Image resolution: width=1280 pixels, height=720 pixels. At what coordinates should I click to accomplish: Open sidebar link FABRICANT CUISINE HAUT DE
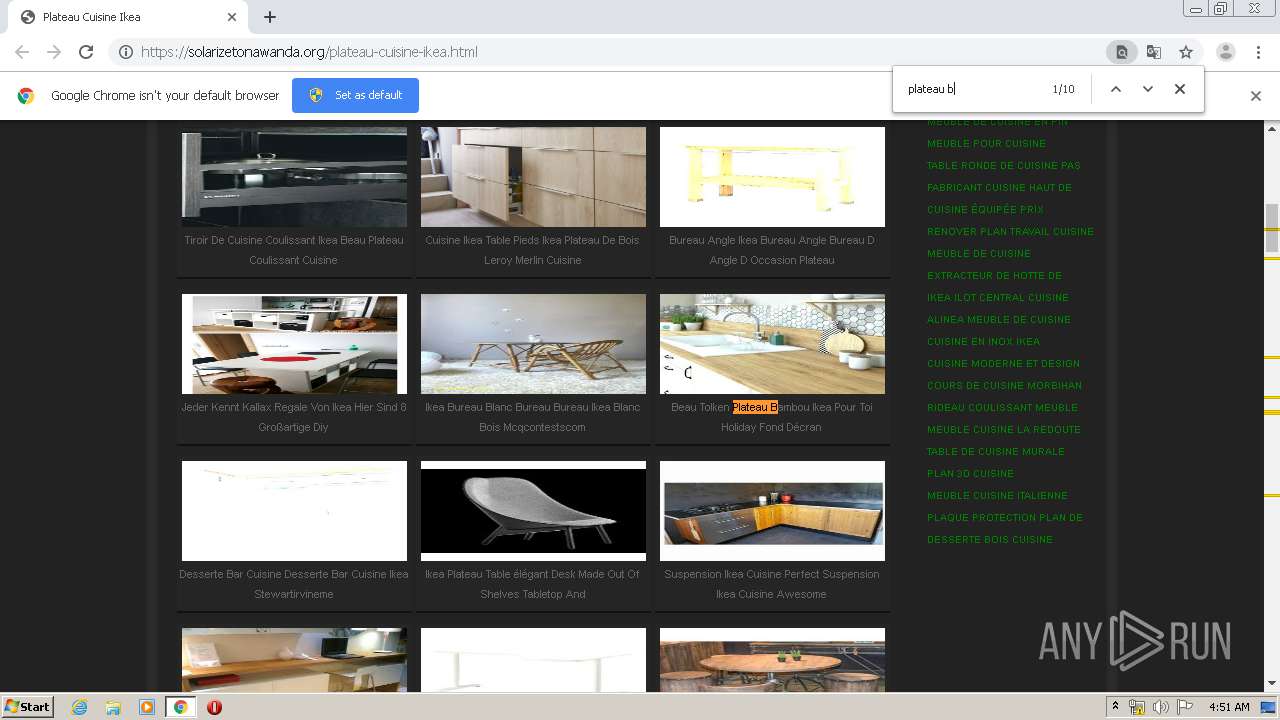click(x=999, y=188)
